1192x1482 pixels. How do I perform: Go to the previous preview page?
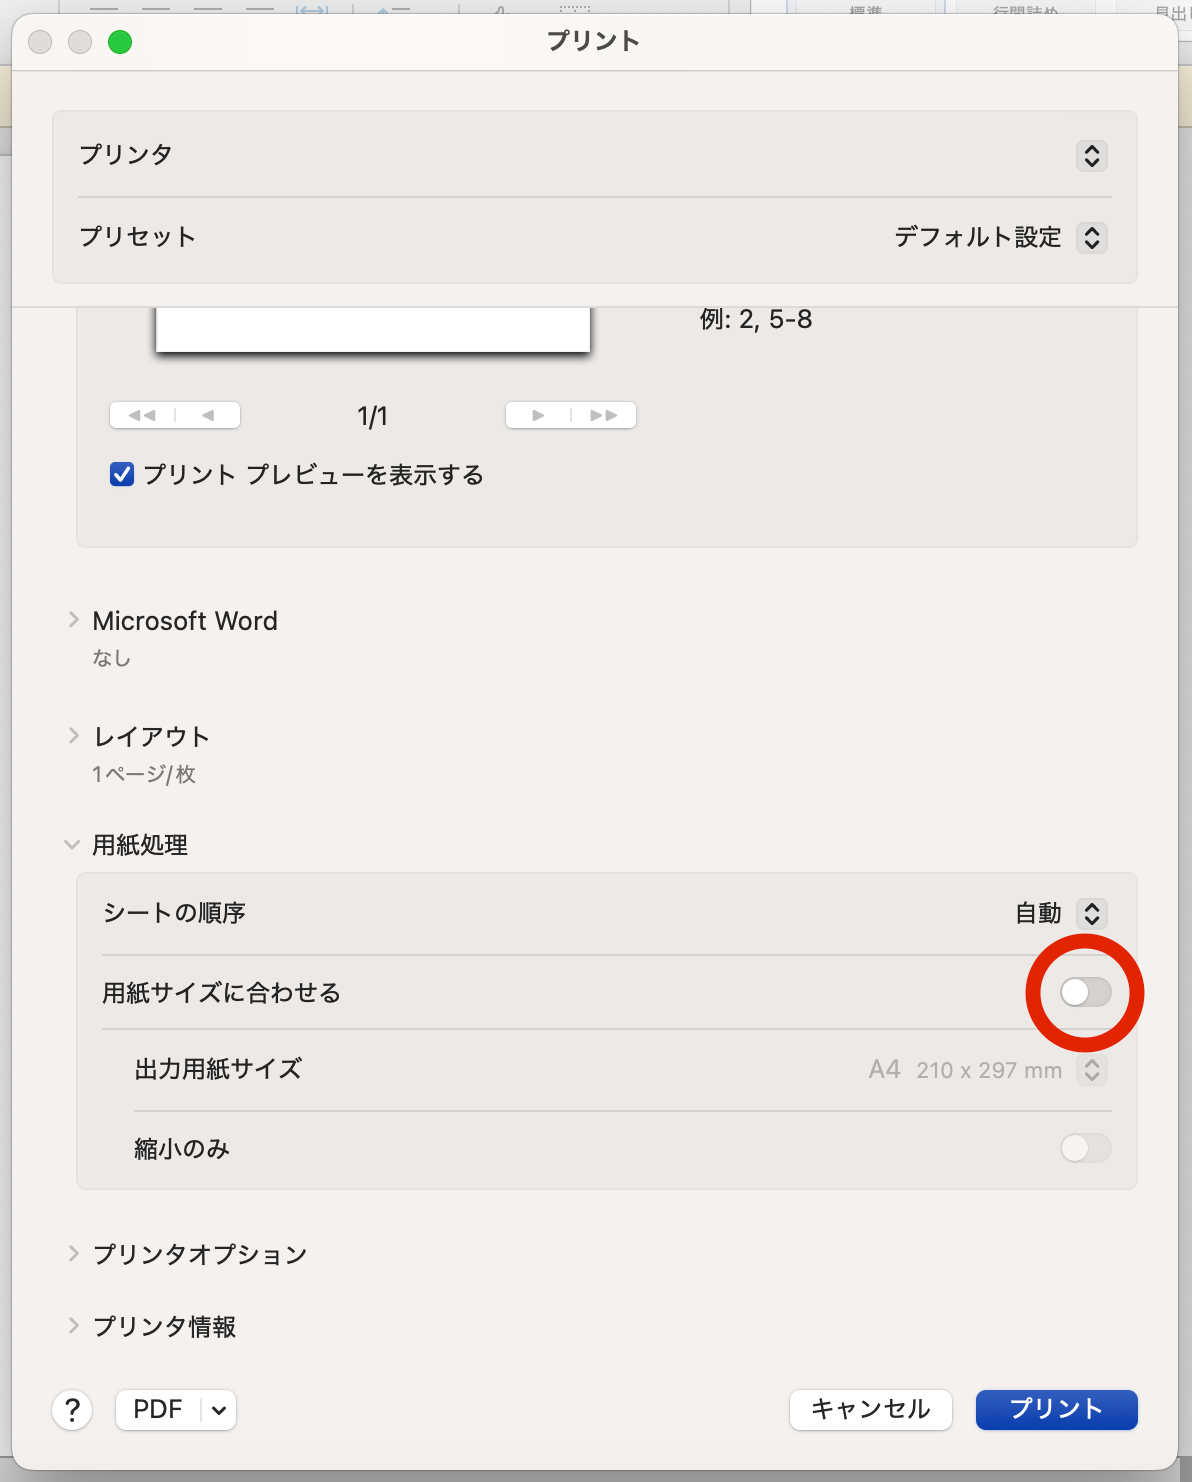point(208,415)
